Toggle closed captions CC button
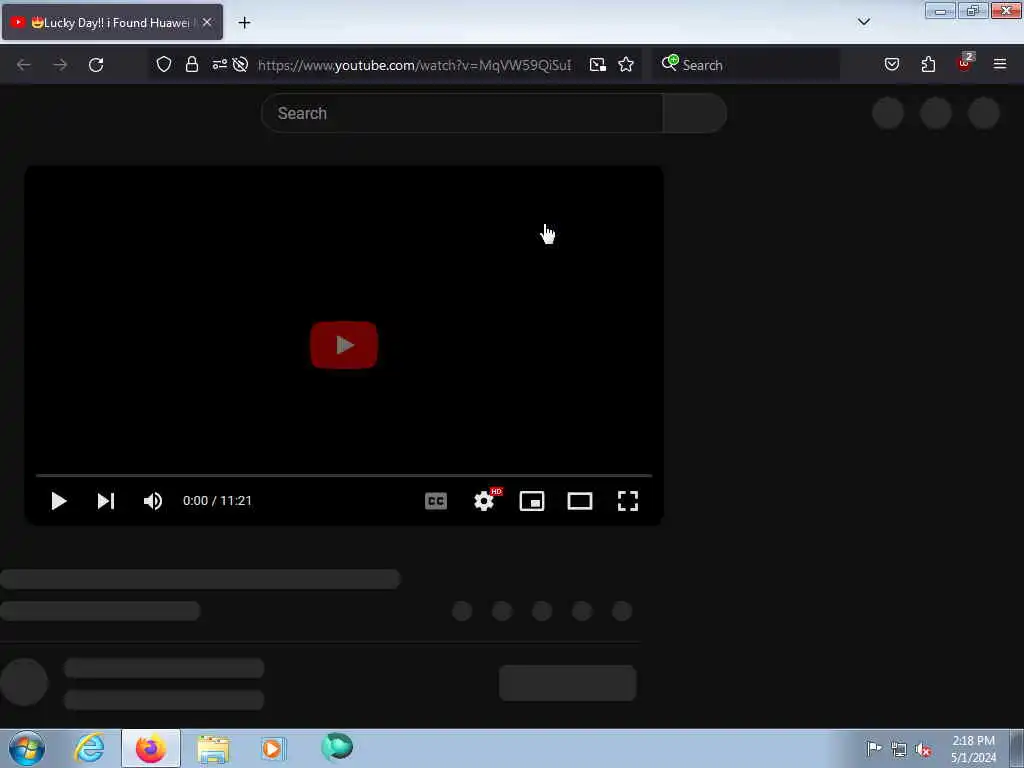The image size is (1024, 768). point(436,501)
